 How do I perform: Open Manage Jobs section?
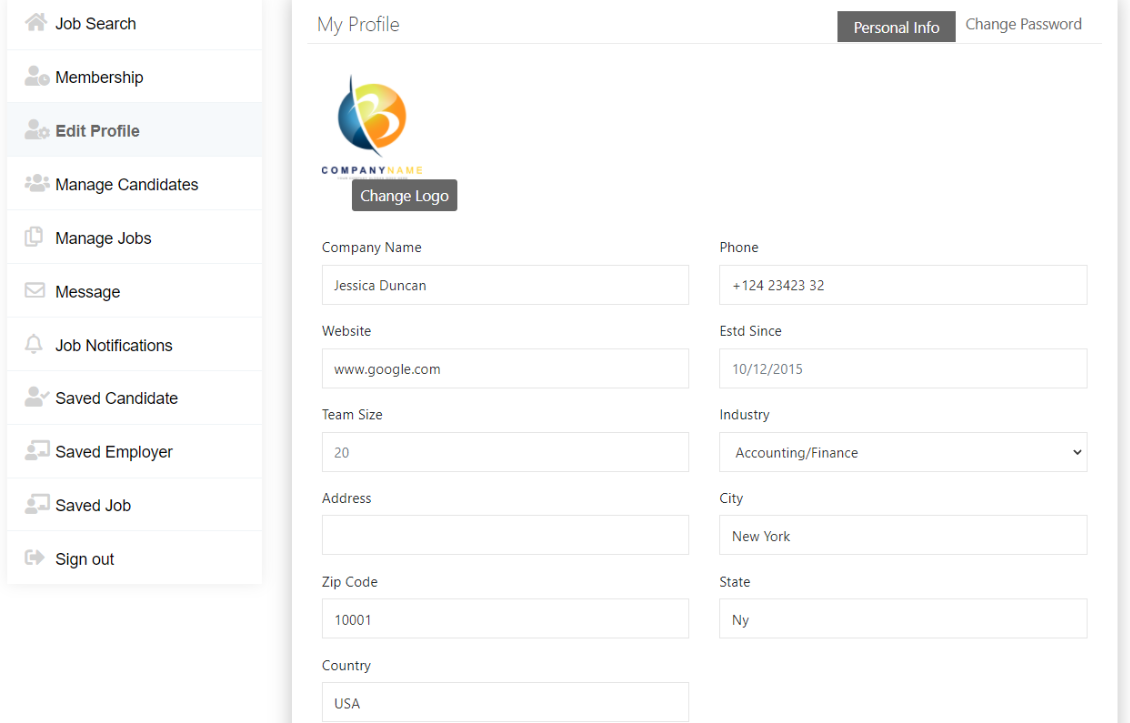[x=134, y=237]
